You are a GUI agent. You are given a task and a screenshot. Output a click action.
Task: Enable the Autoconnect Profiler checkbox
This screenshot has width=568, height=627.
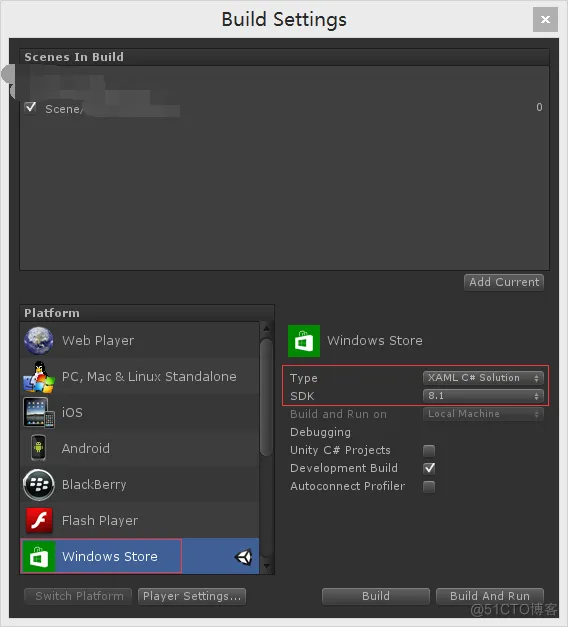point(429,487)
